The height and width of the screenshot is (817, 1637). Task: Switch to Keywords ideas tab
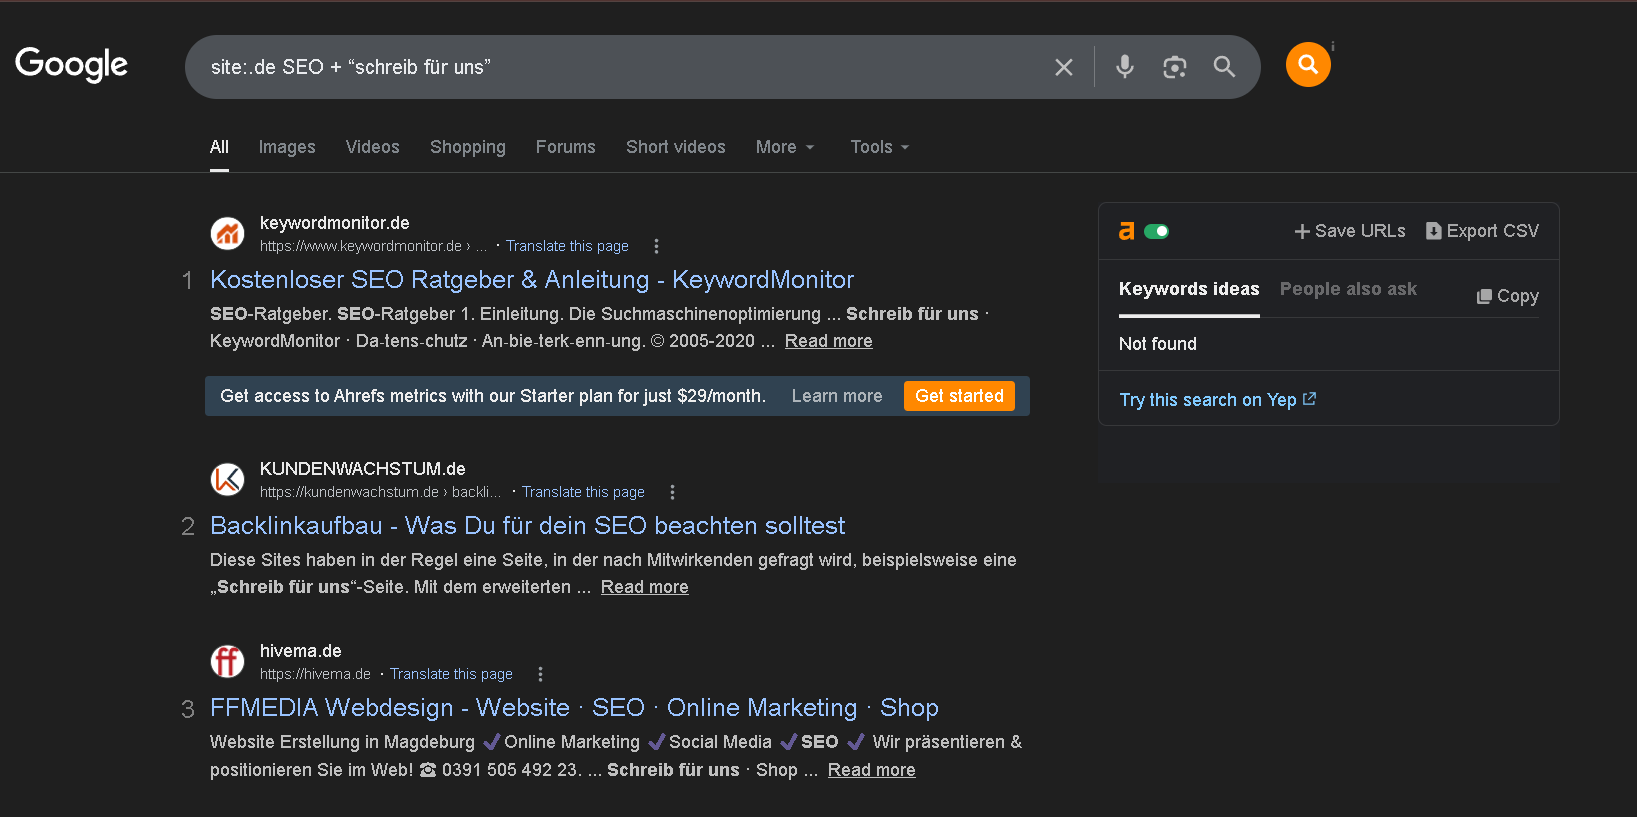(x=1189, y=289)
